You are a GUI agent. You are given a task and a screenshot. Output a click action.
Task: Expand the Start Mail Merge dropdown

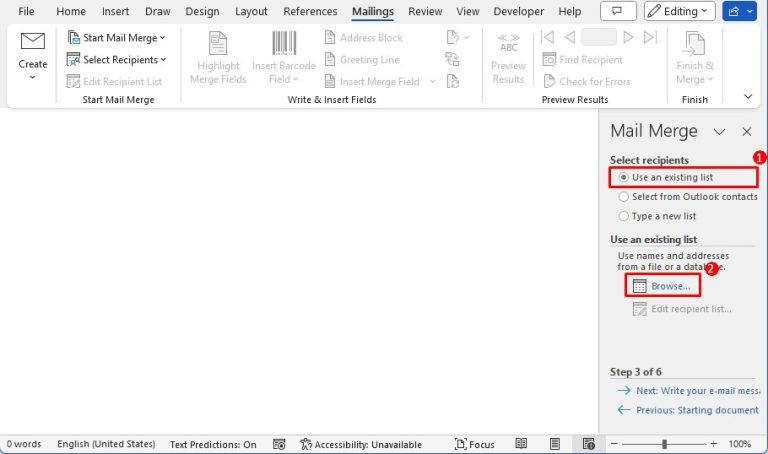(x=117, y=37)
